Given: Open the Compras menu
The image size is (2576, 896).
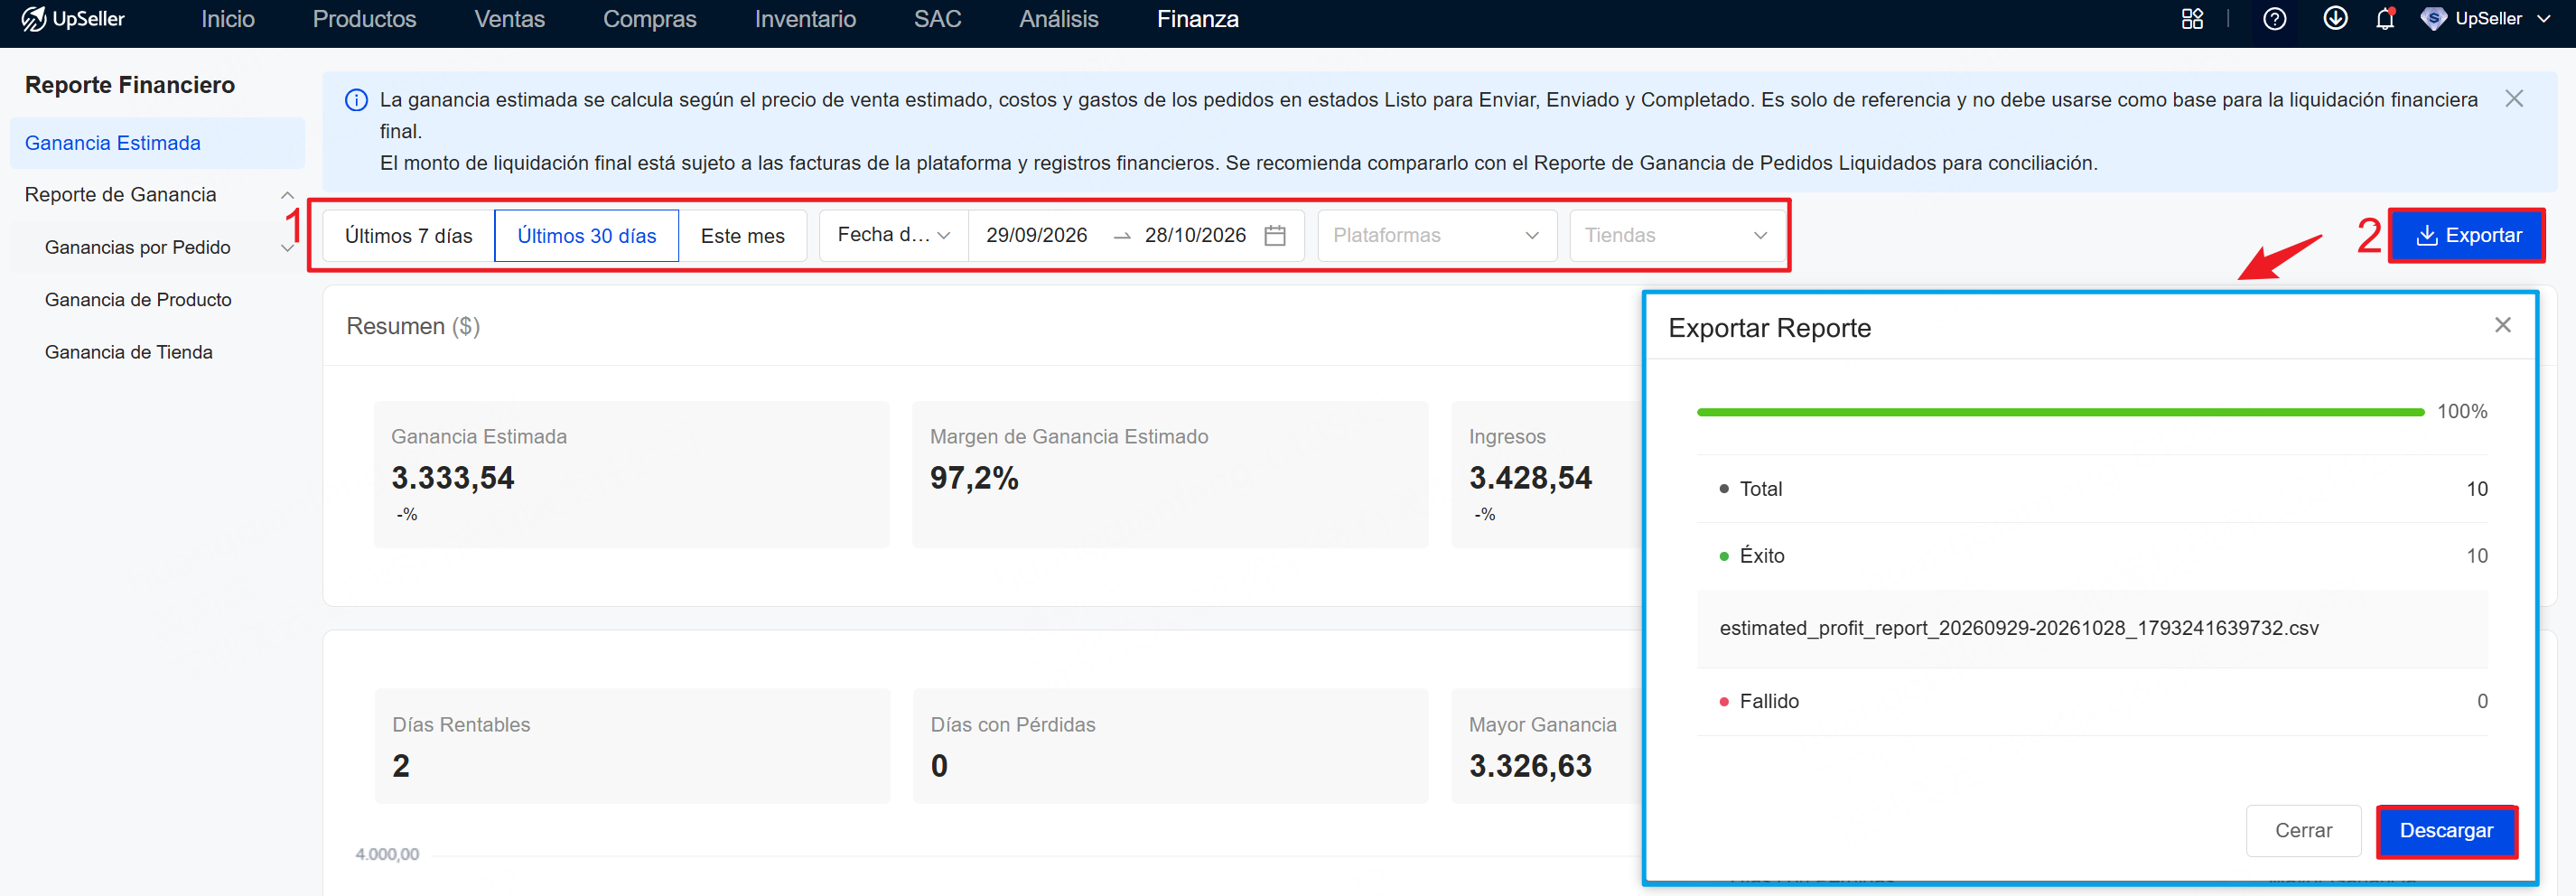Looking at the screenshot, I should tap(650, 19).
